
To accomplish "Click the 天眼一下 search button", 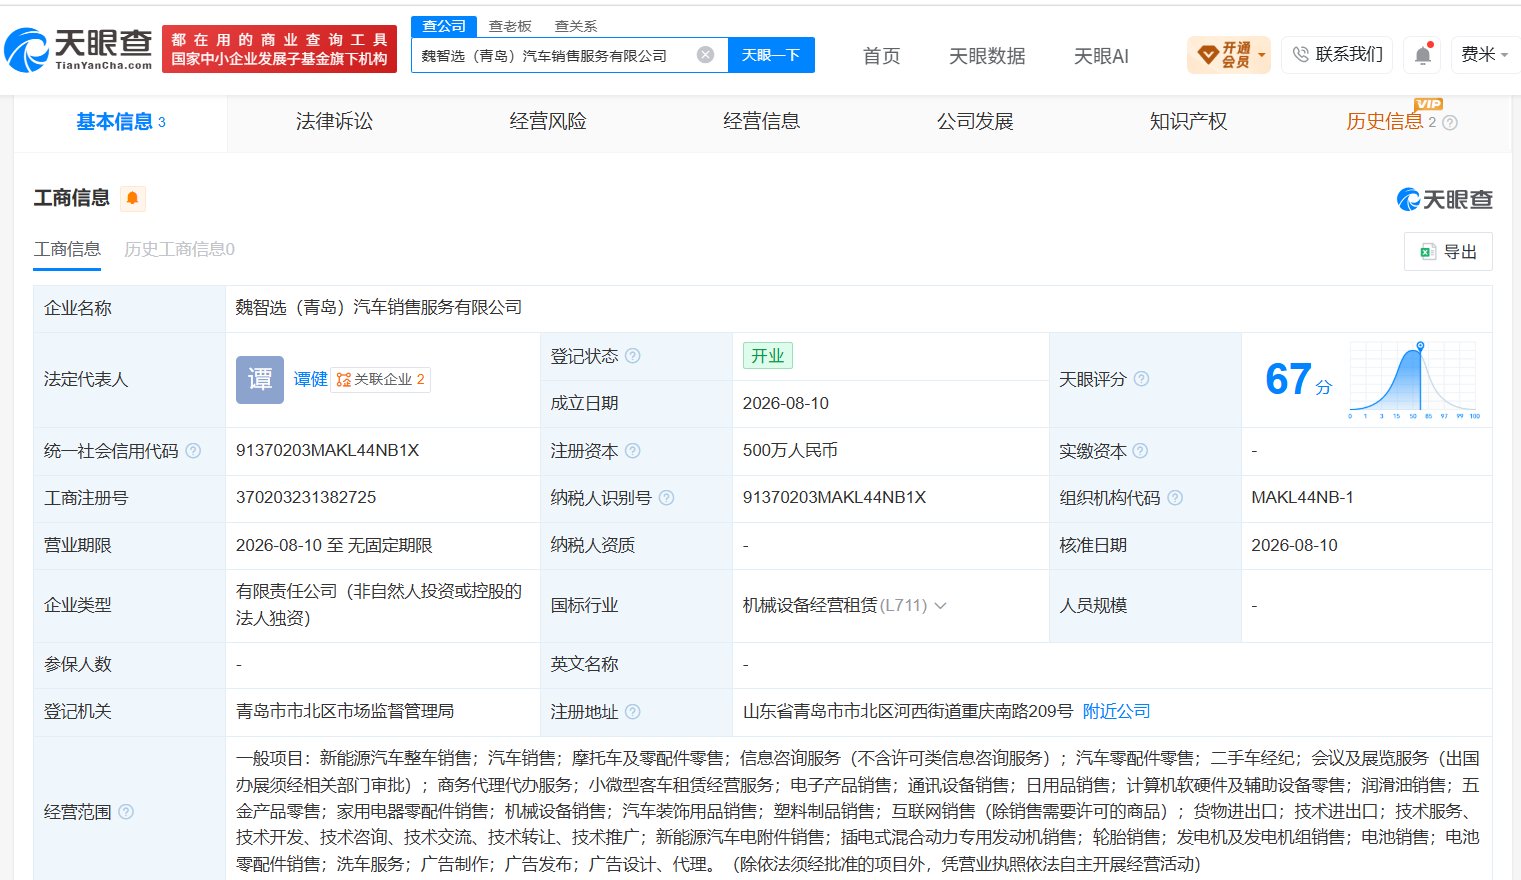I will tap(771, 55).
